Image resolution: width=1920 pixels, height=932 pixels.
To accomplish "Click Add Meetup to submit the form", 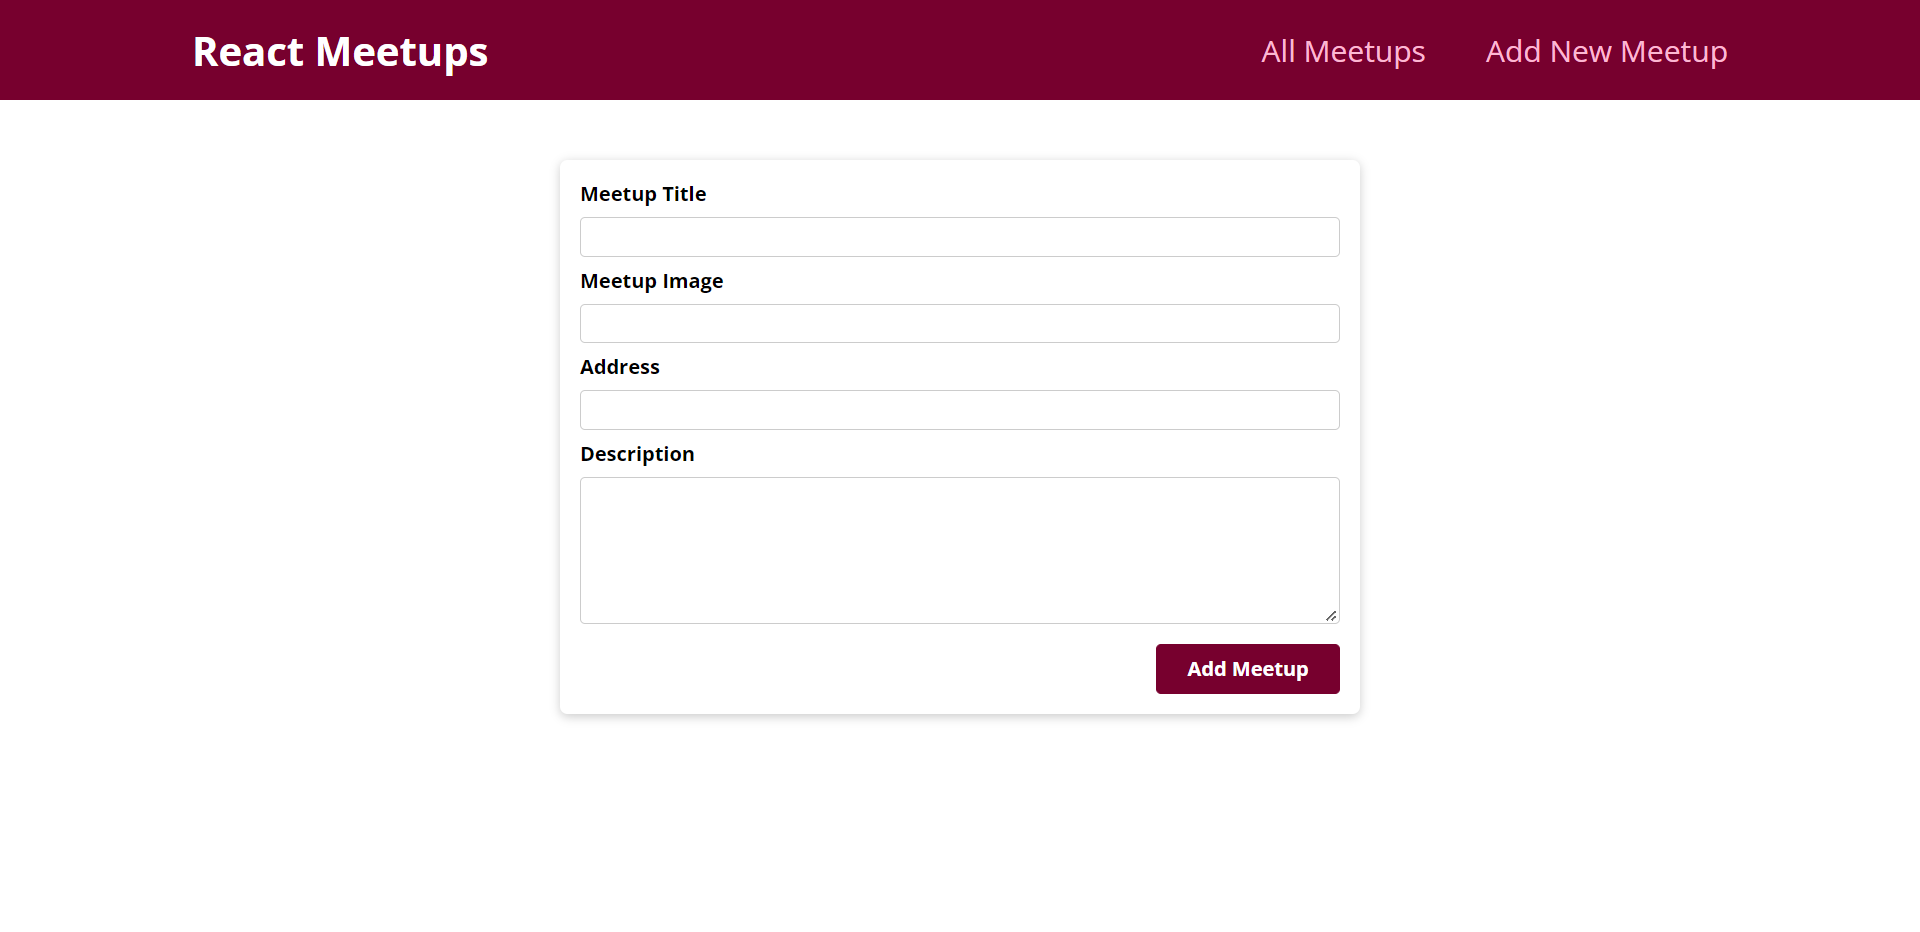I will click(x=1247, y=668).
